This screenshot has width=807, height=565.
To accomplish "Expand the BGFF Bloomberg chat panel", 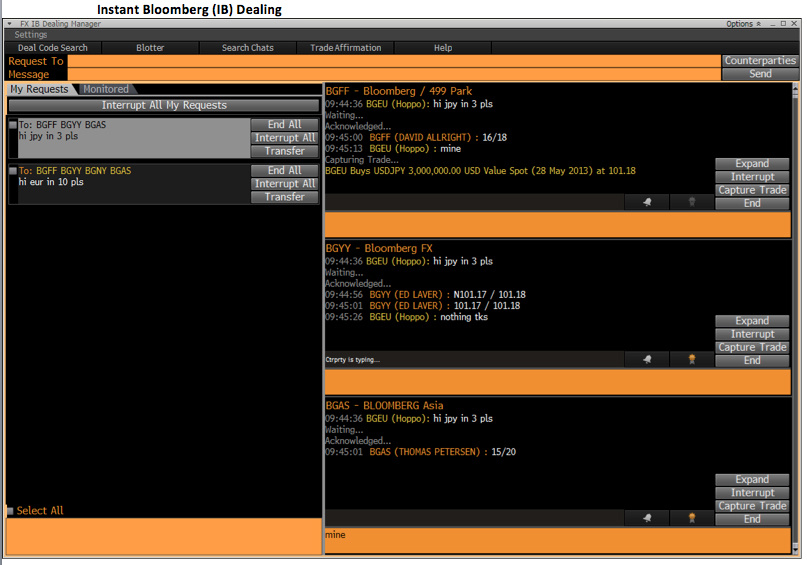I will 752,164.
